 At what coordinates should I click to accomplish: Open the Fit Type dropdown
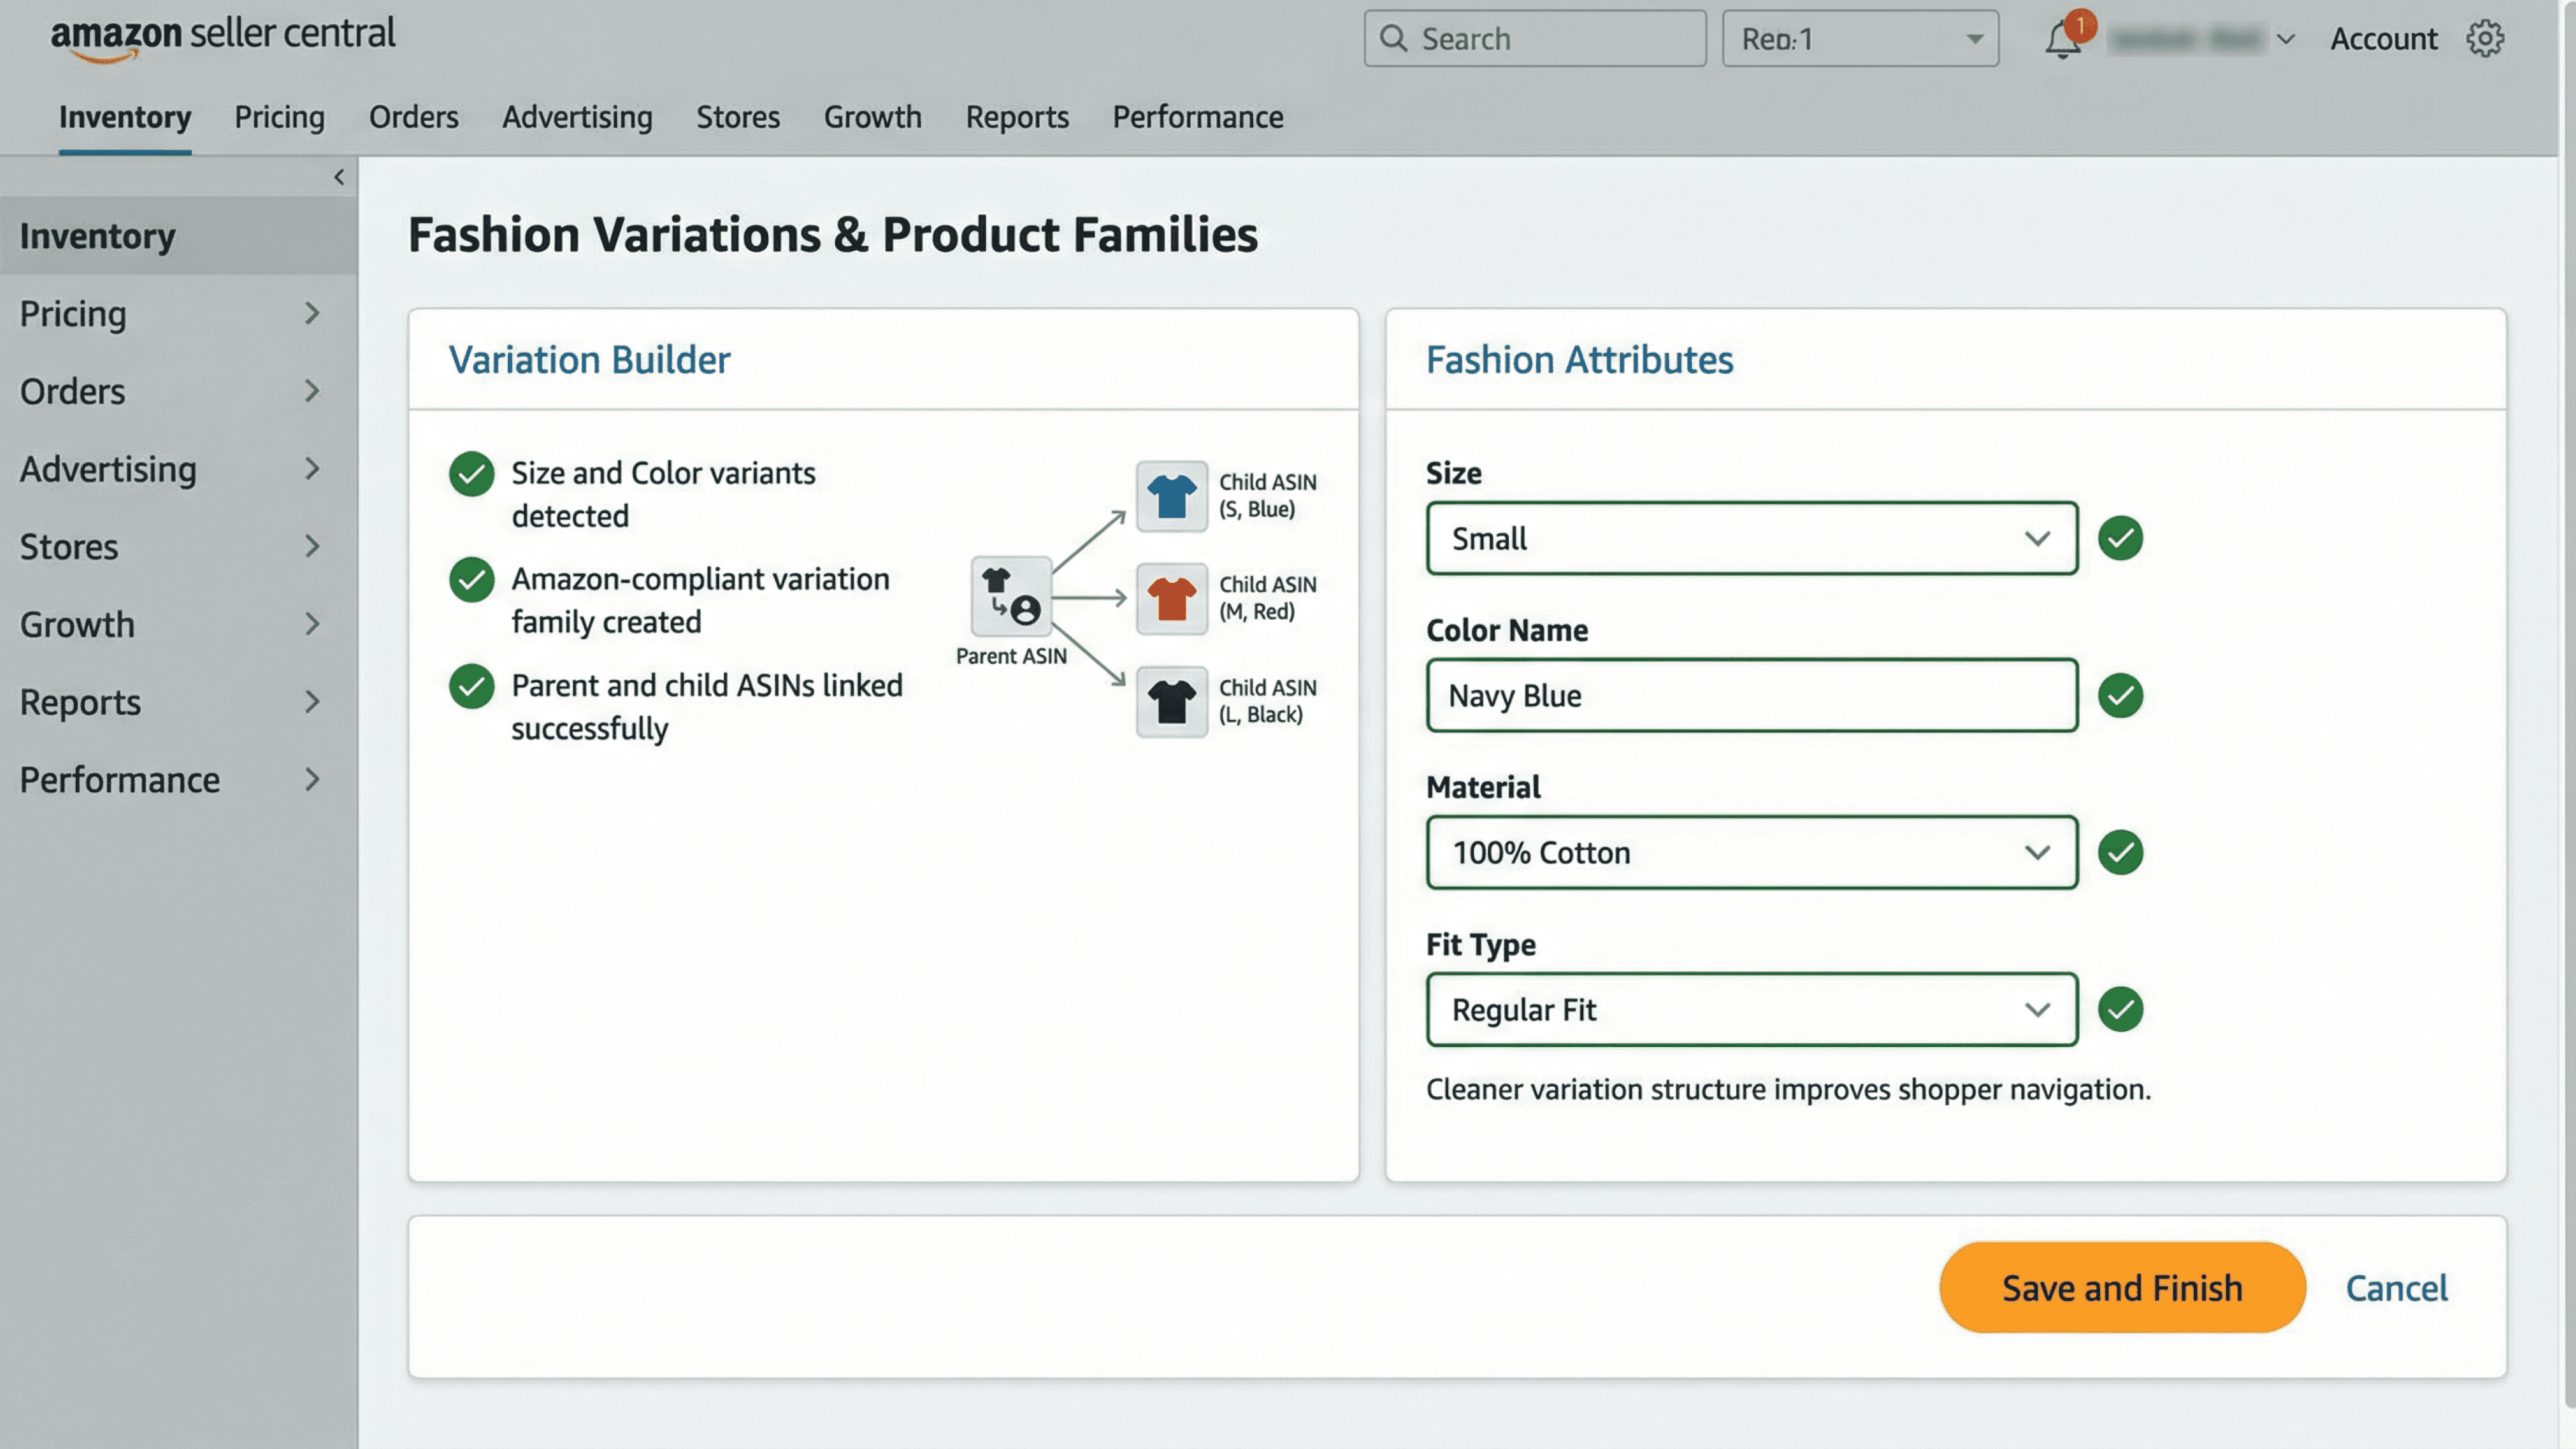pyautogui.click(x=1751, y=1009)
